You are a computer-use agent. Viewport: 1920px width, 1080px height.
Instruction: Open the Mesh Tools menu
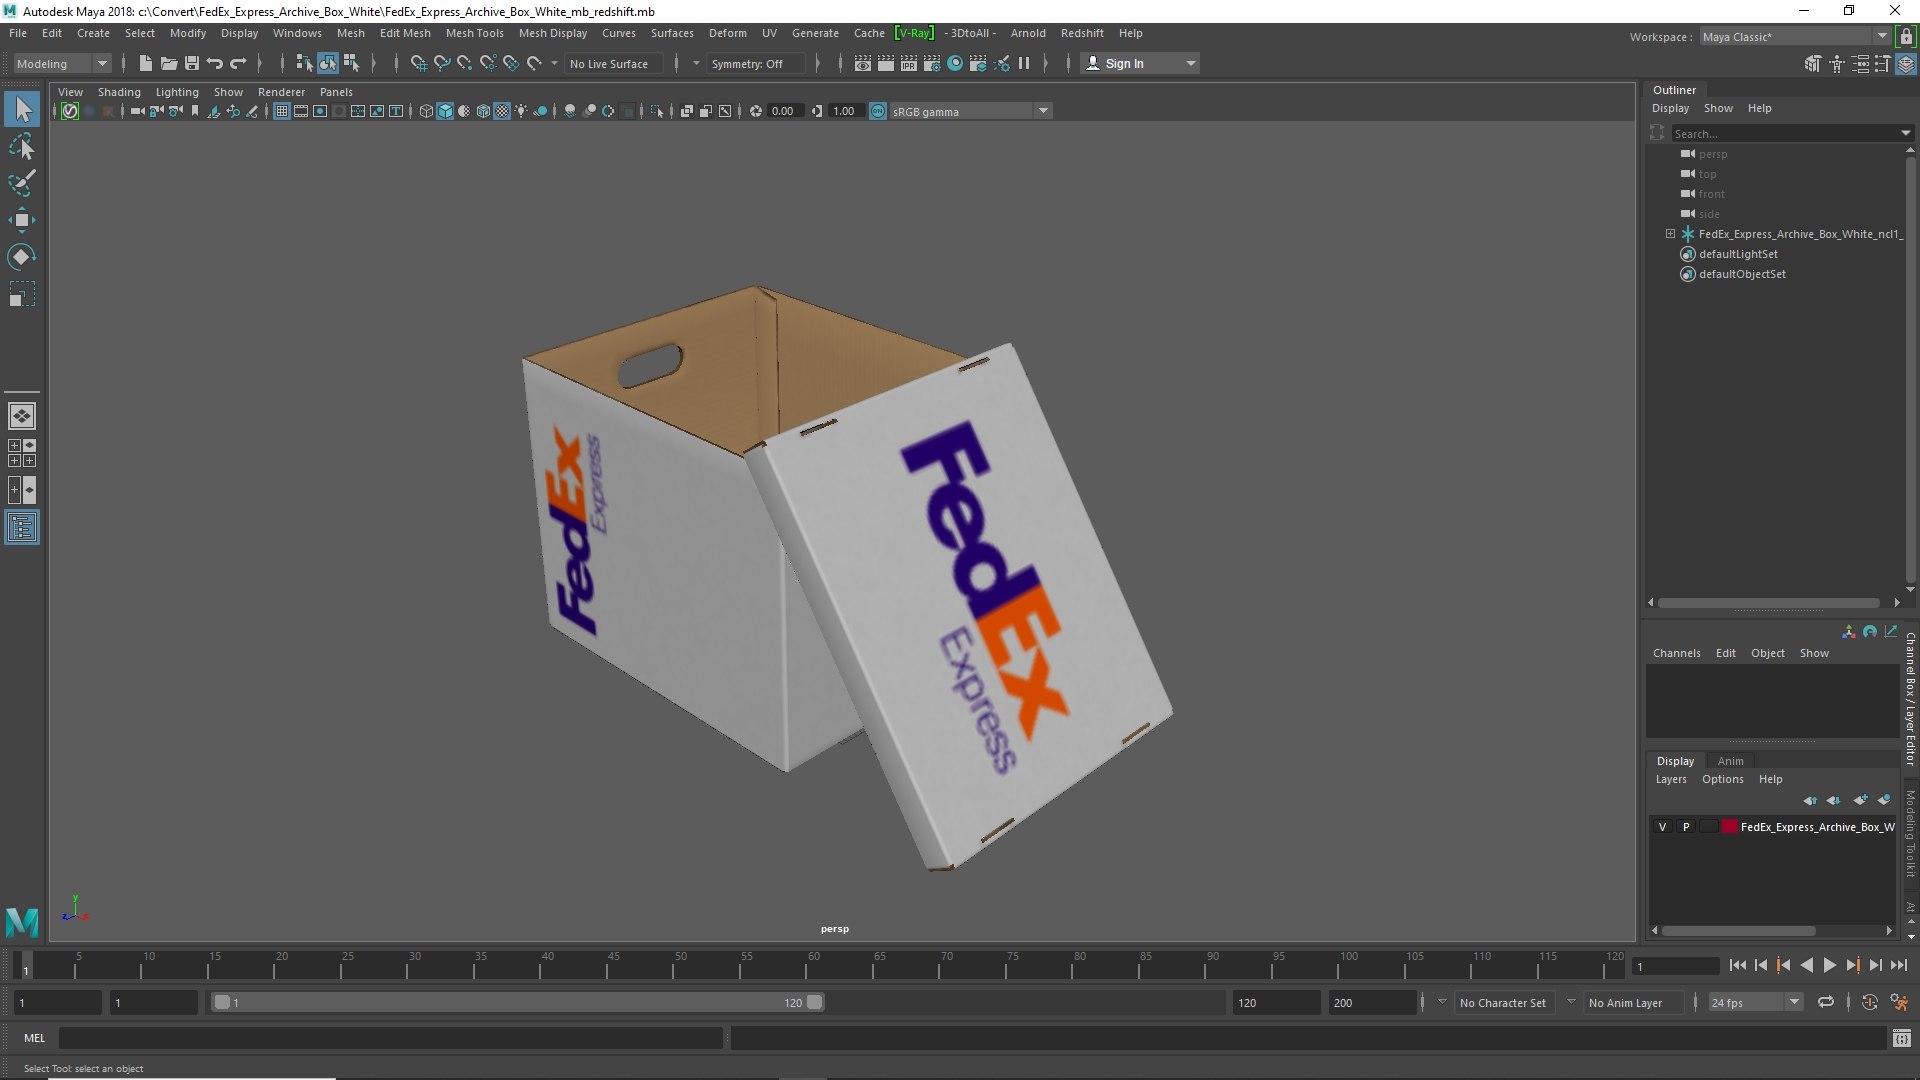474,33
